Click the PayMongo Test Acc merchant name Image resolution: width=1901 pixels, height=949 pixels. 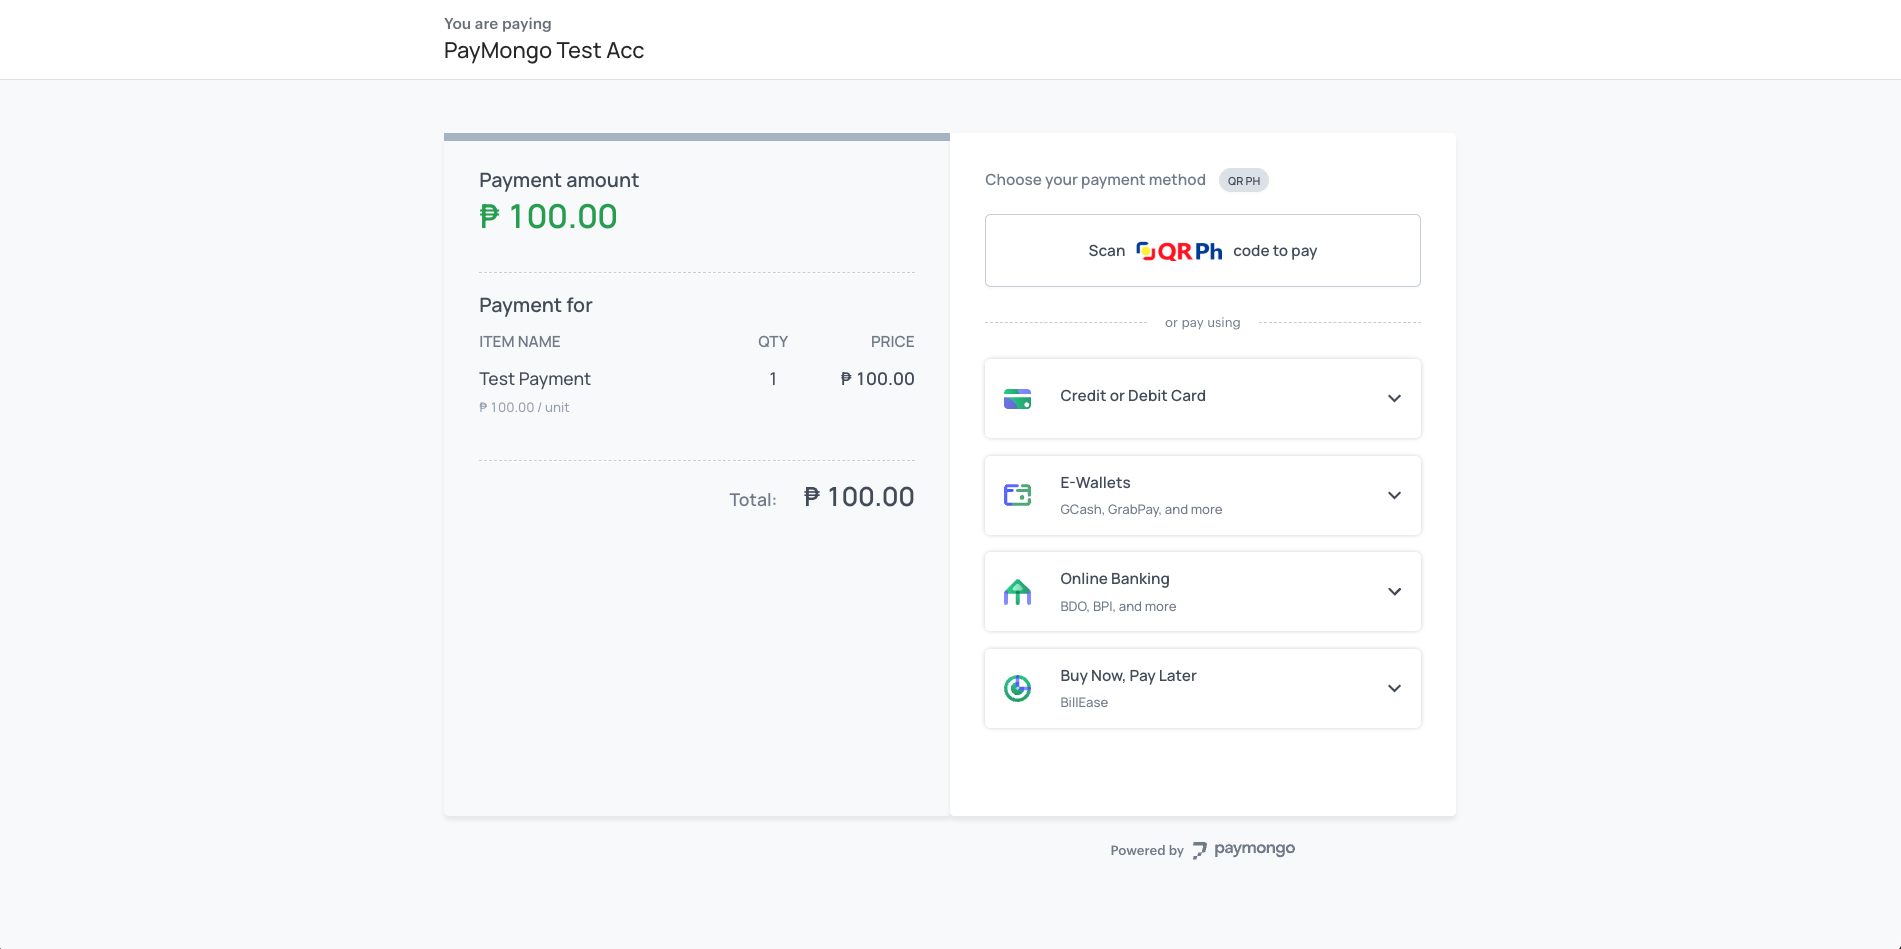[x=543, y=51]
